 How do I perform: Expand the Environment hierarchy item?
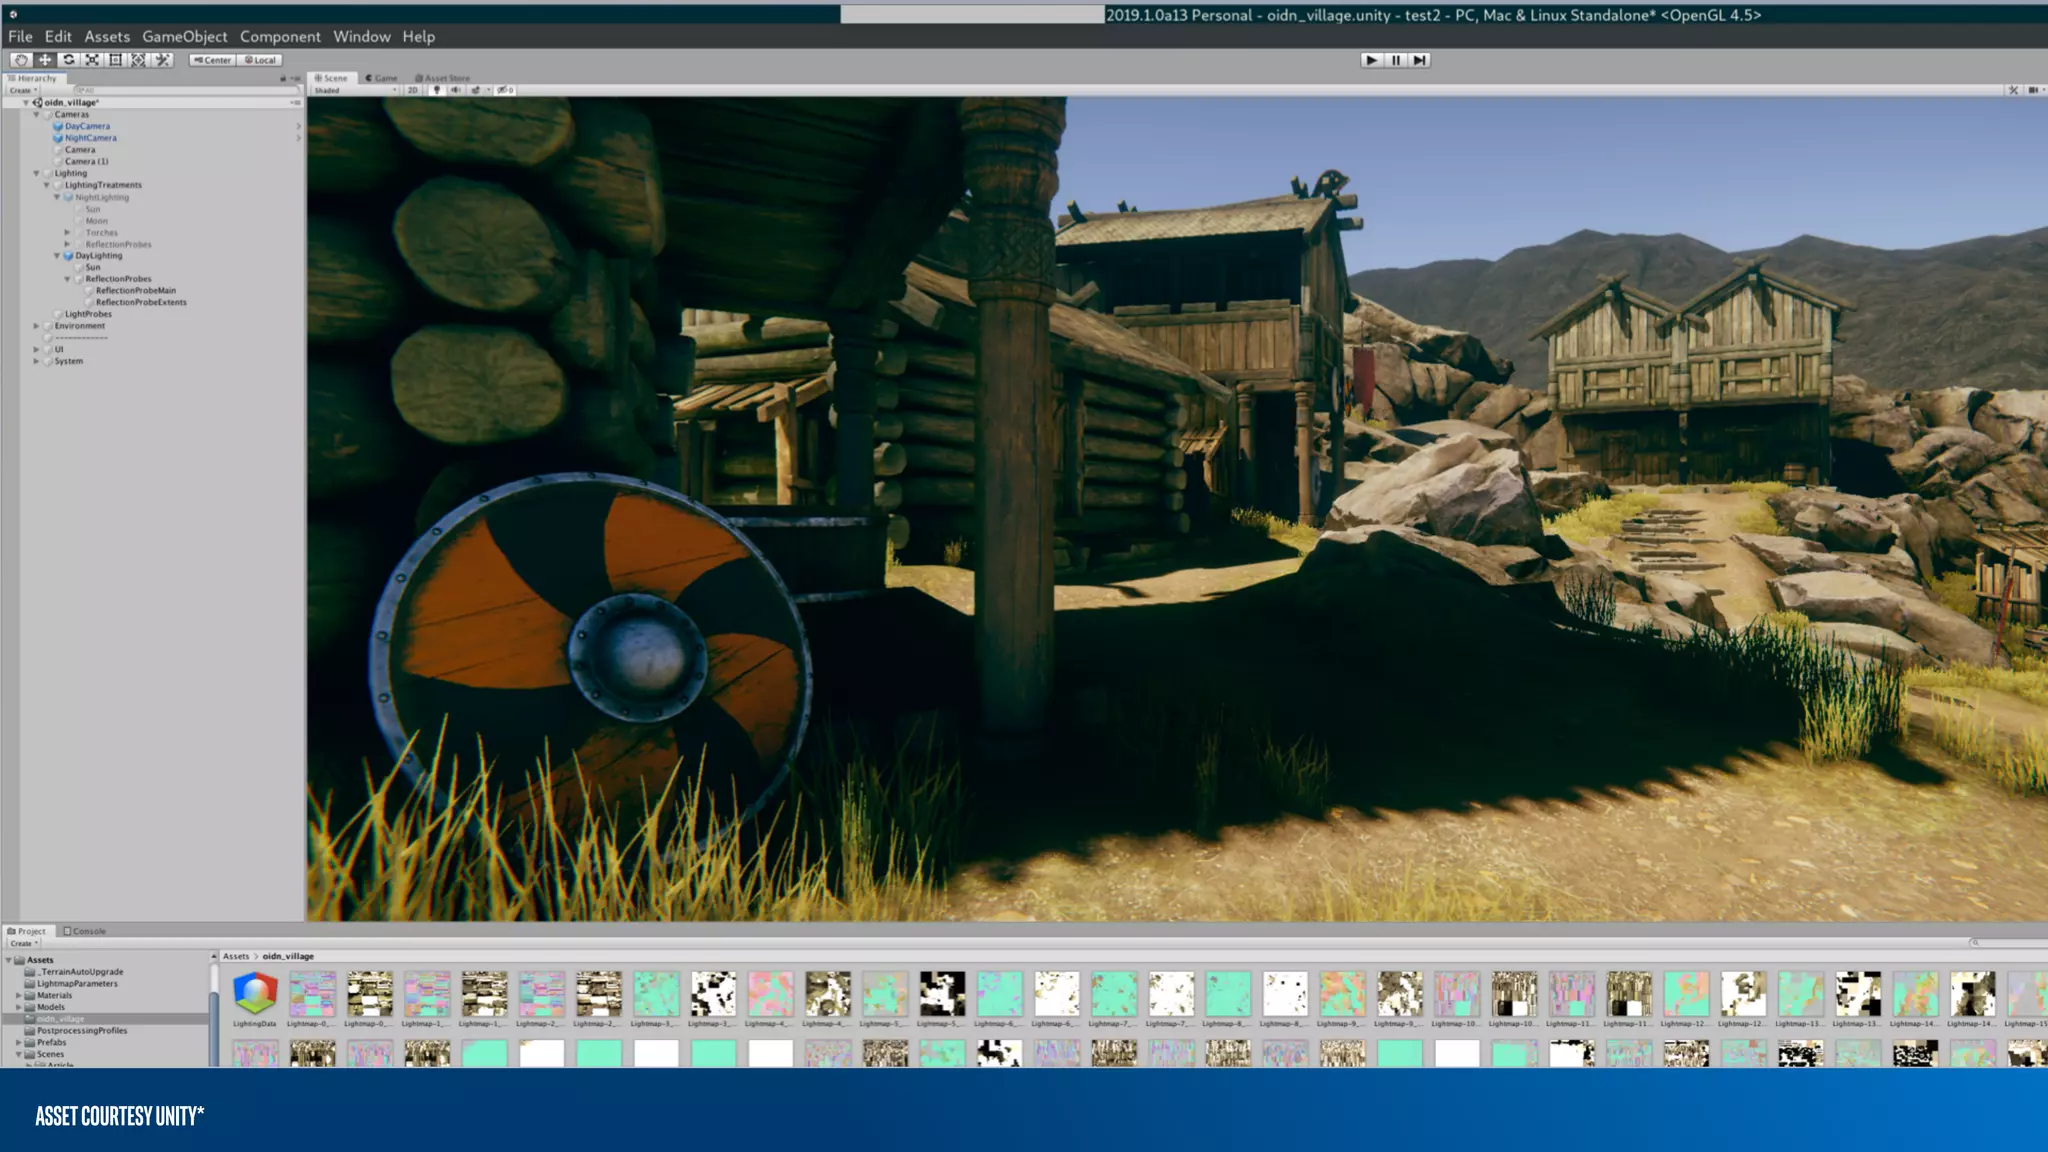tap(37, 326)
